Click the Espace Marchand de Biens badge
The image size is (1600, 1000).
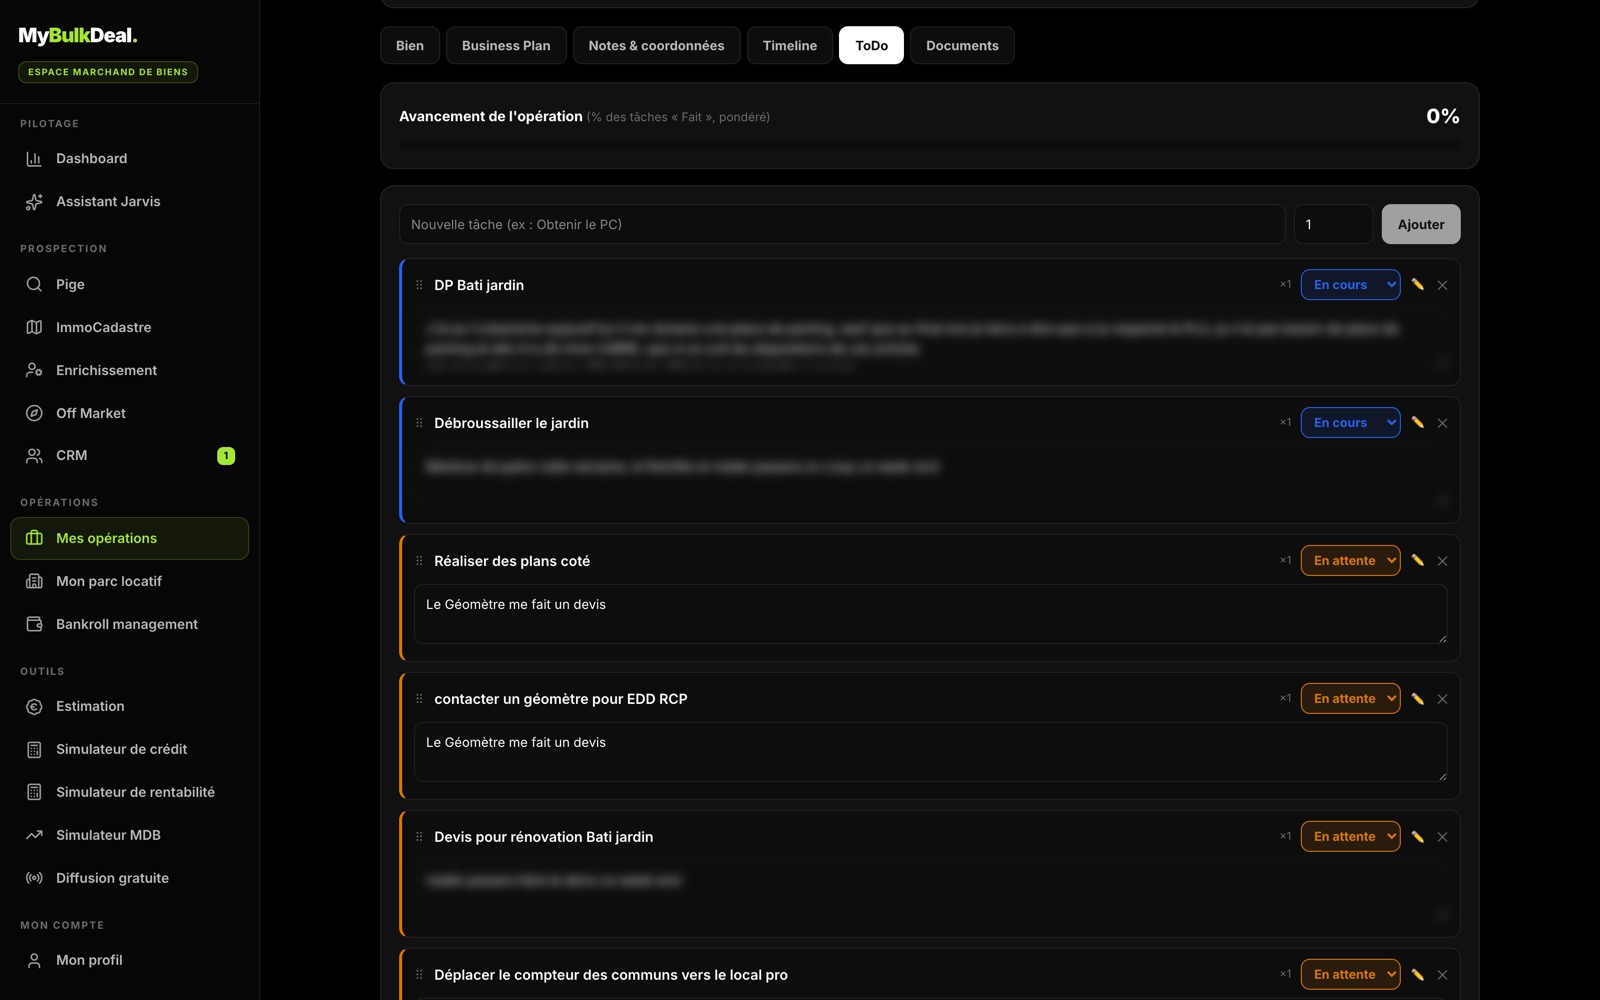(108, 72)
